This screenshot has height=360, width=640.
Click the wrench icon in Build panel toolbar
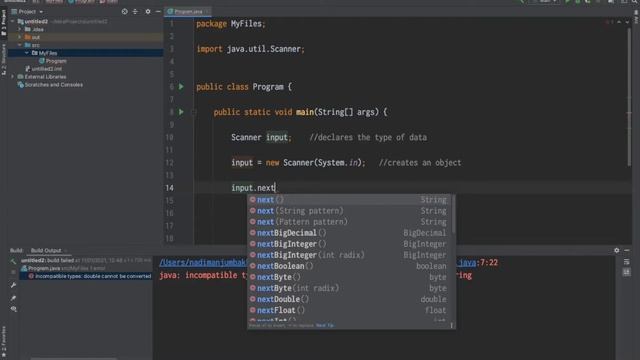[x=13, y=285]
